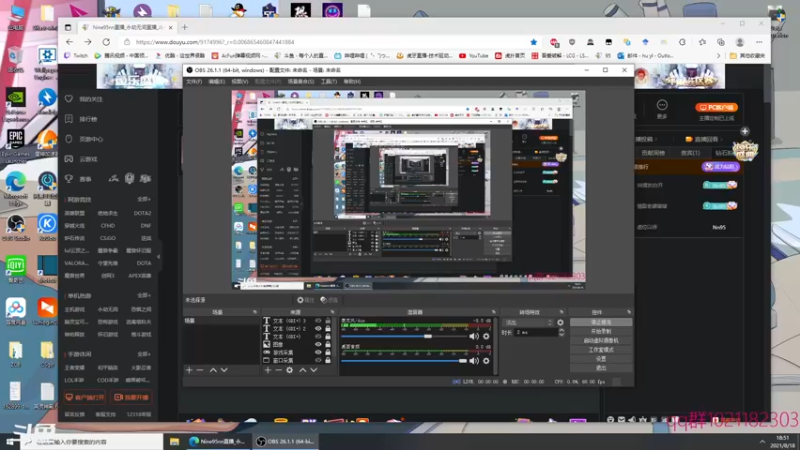The image size is (800, 450).
Task: Mute desktop audio channel speaker icon in mixer
Action: pyautogui.click(x=474, y=361)
